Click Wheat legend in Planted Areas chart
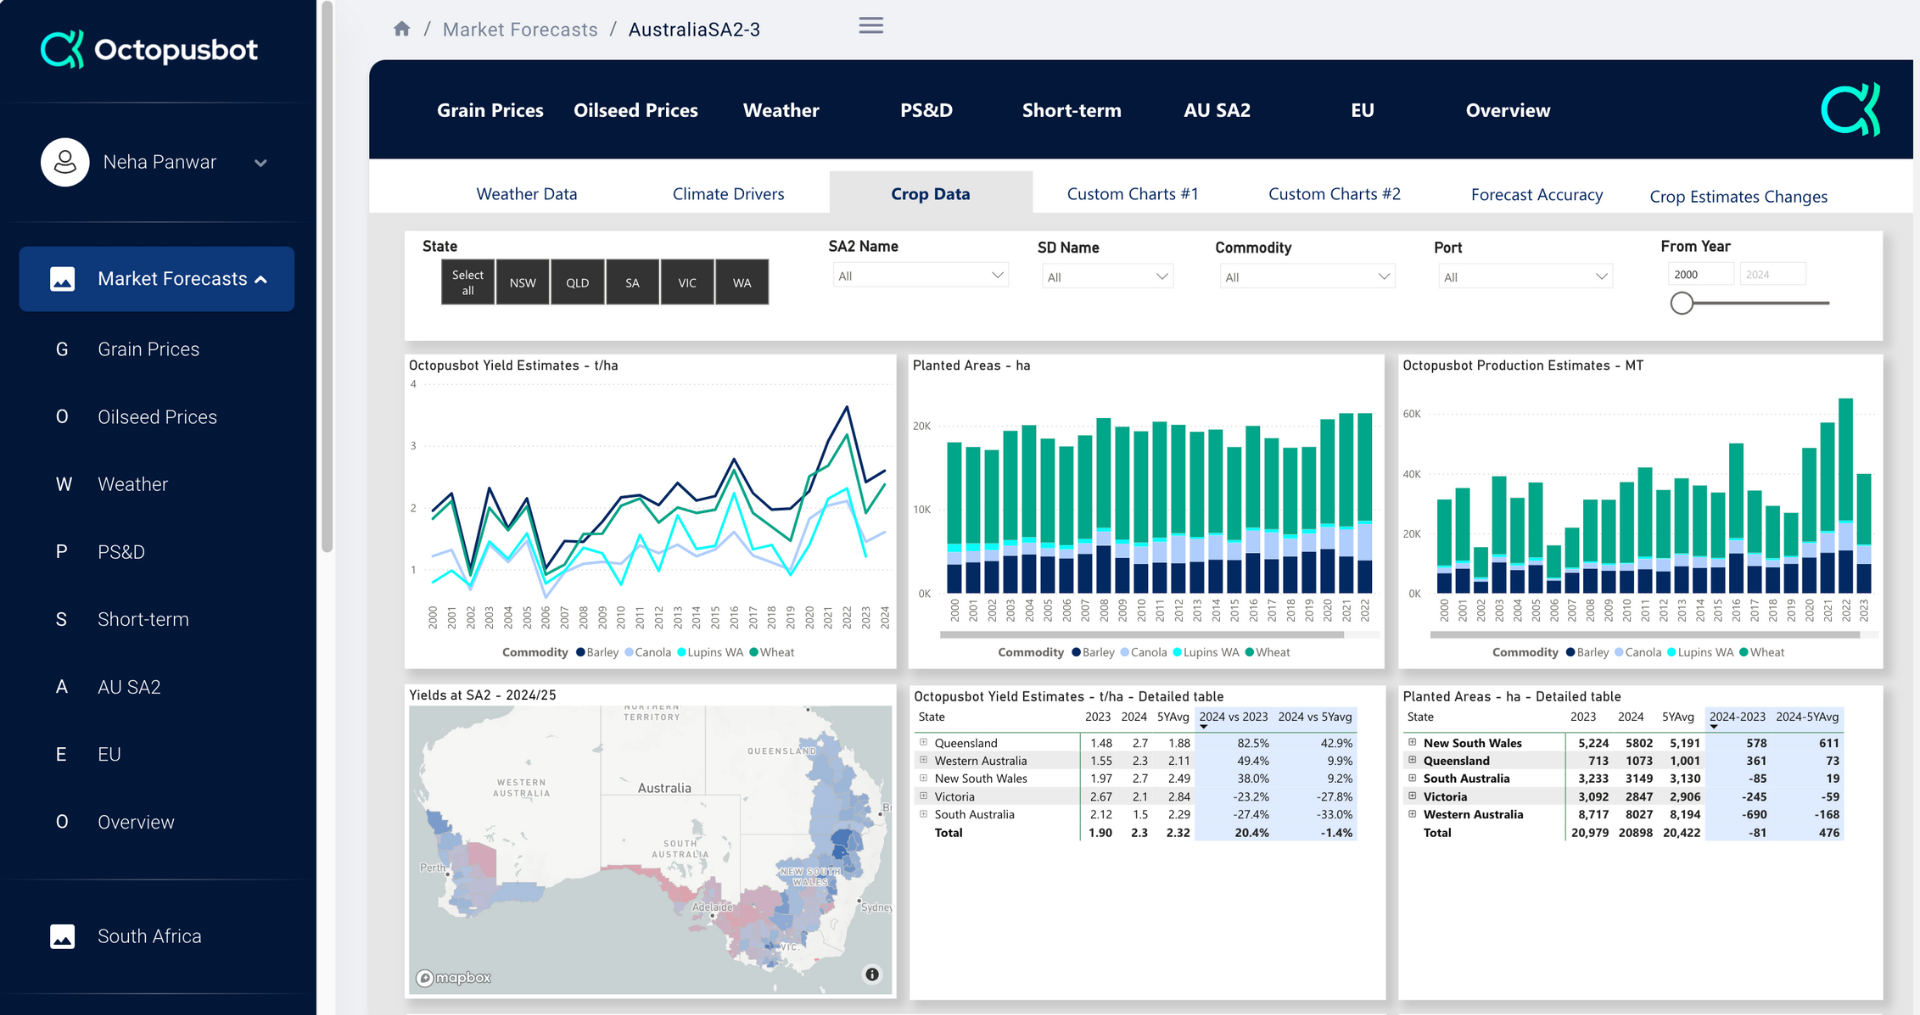The height and width of the screenshot is (1015, 1920). tap(1267, 652)
